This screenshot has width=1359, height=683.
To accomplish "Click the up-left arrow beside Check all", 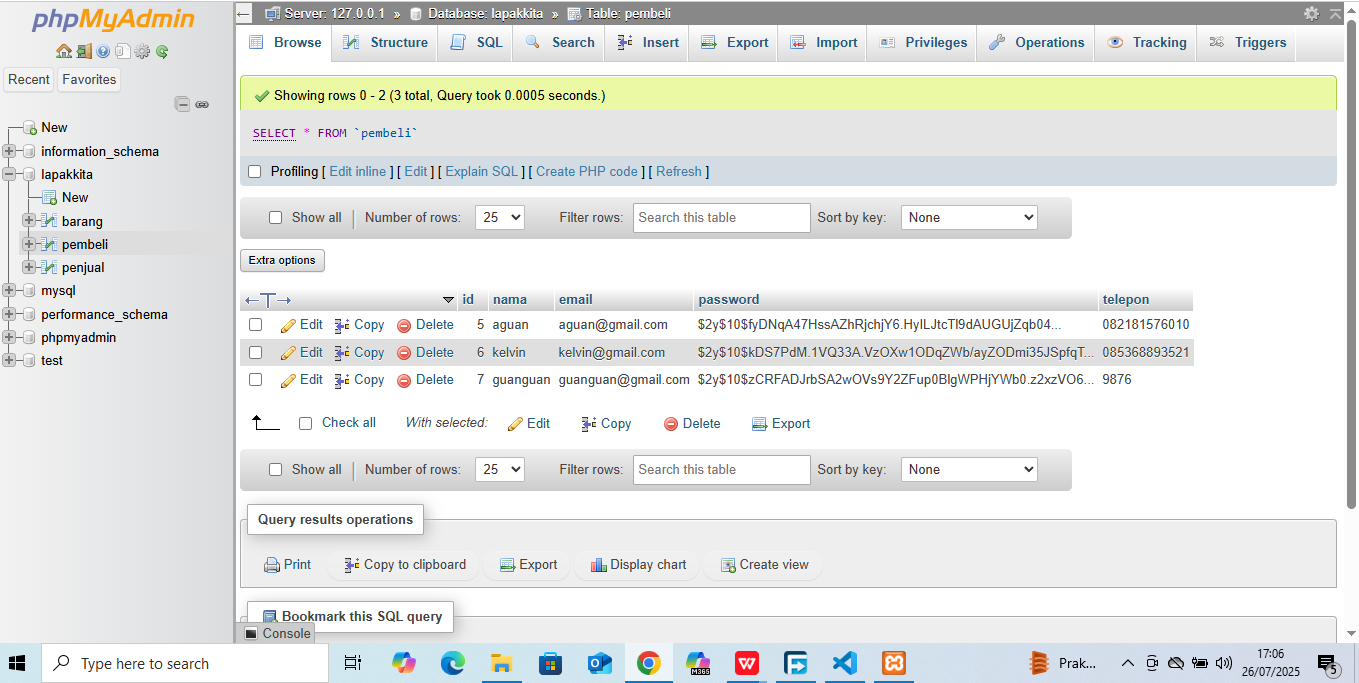I will pos(265,423).
